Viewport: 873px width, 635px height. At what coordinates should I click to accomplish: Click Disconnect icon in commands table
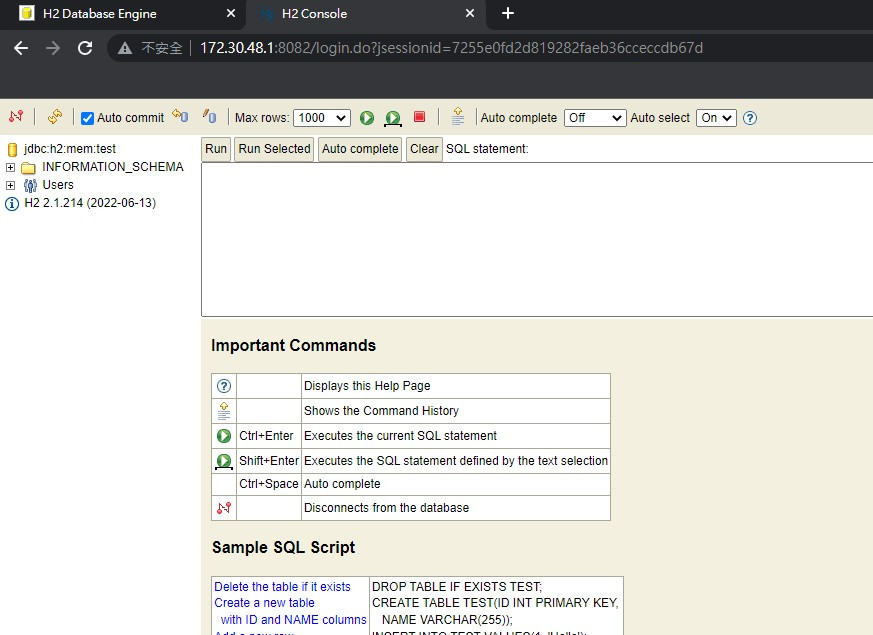[x=224, y=508]
